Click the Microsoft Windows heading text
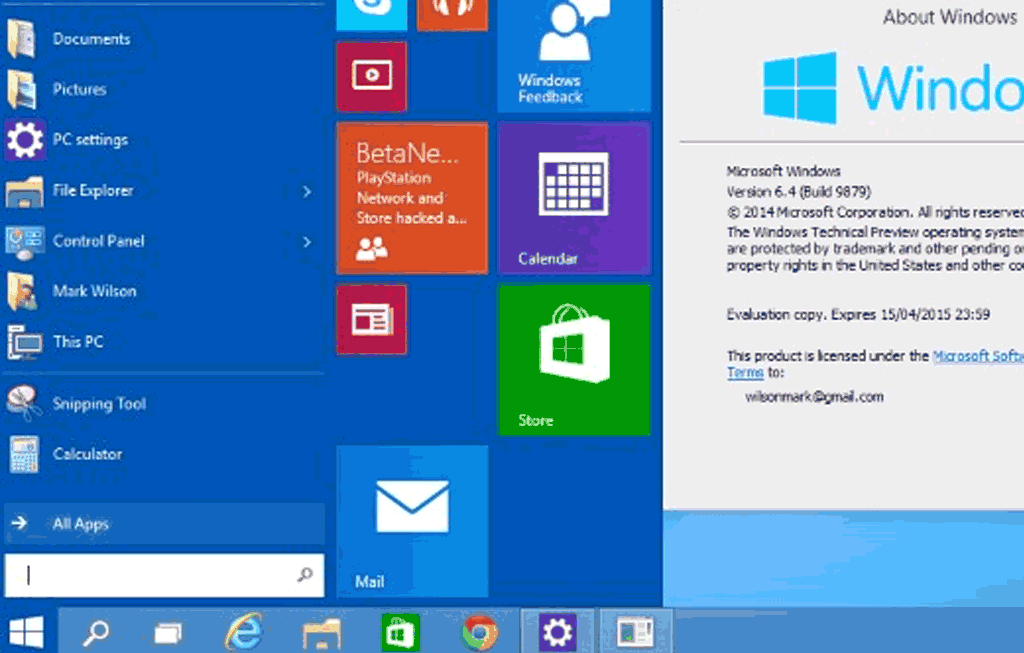Image resolution: width=1024 pixels, height=653 pixels. (784, 172)
